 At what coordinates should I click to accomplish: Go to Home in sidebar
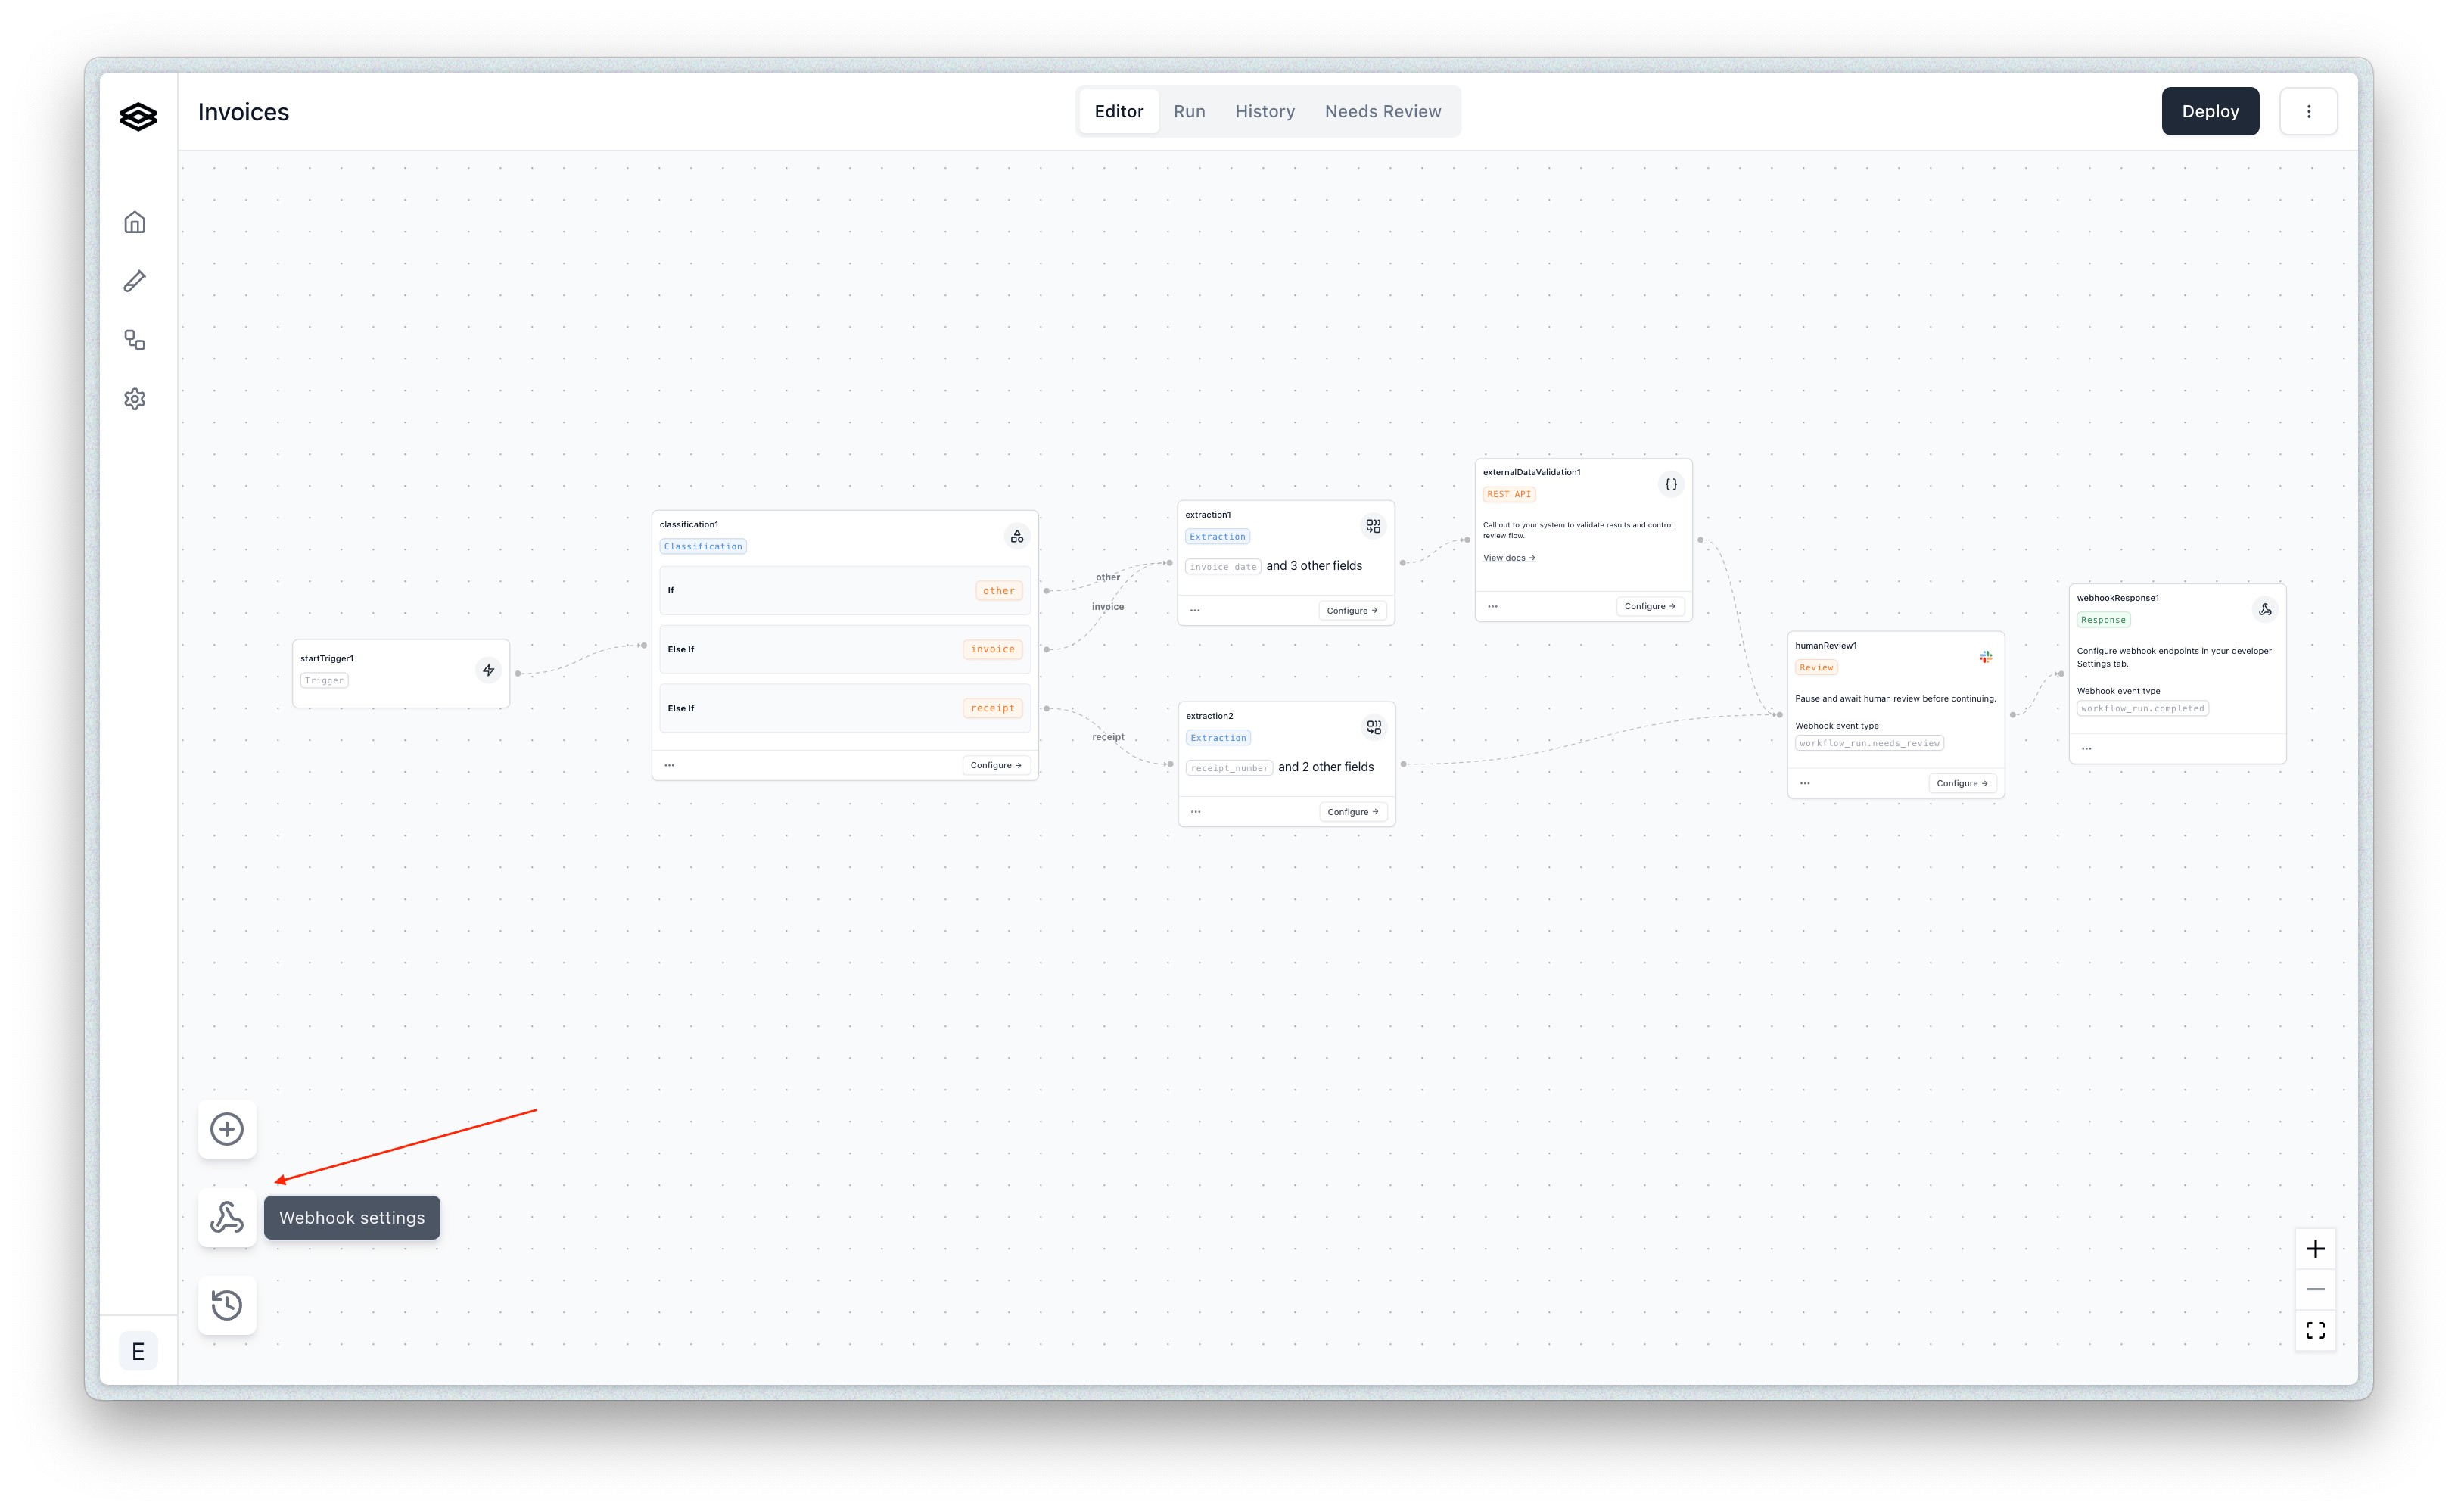click(135, 222)
